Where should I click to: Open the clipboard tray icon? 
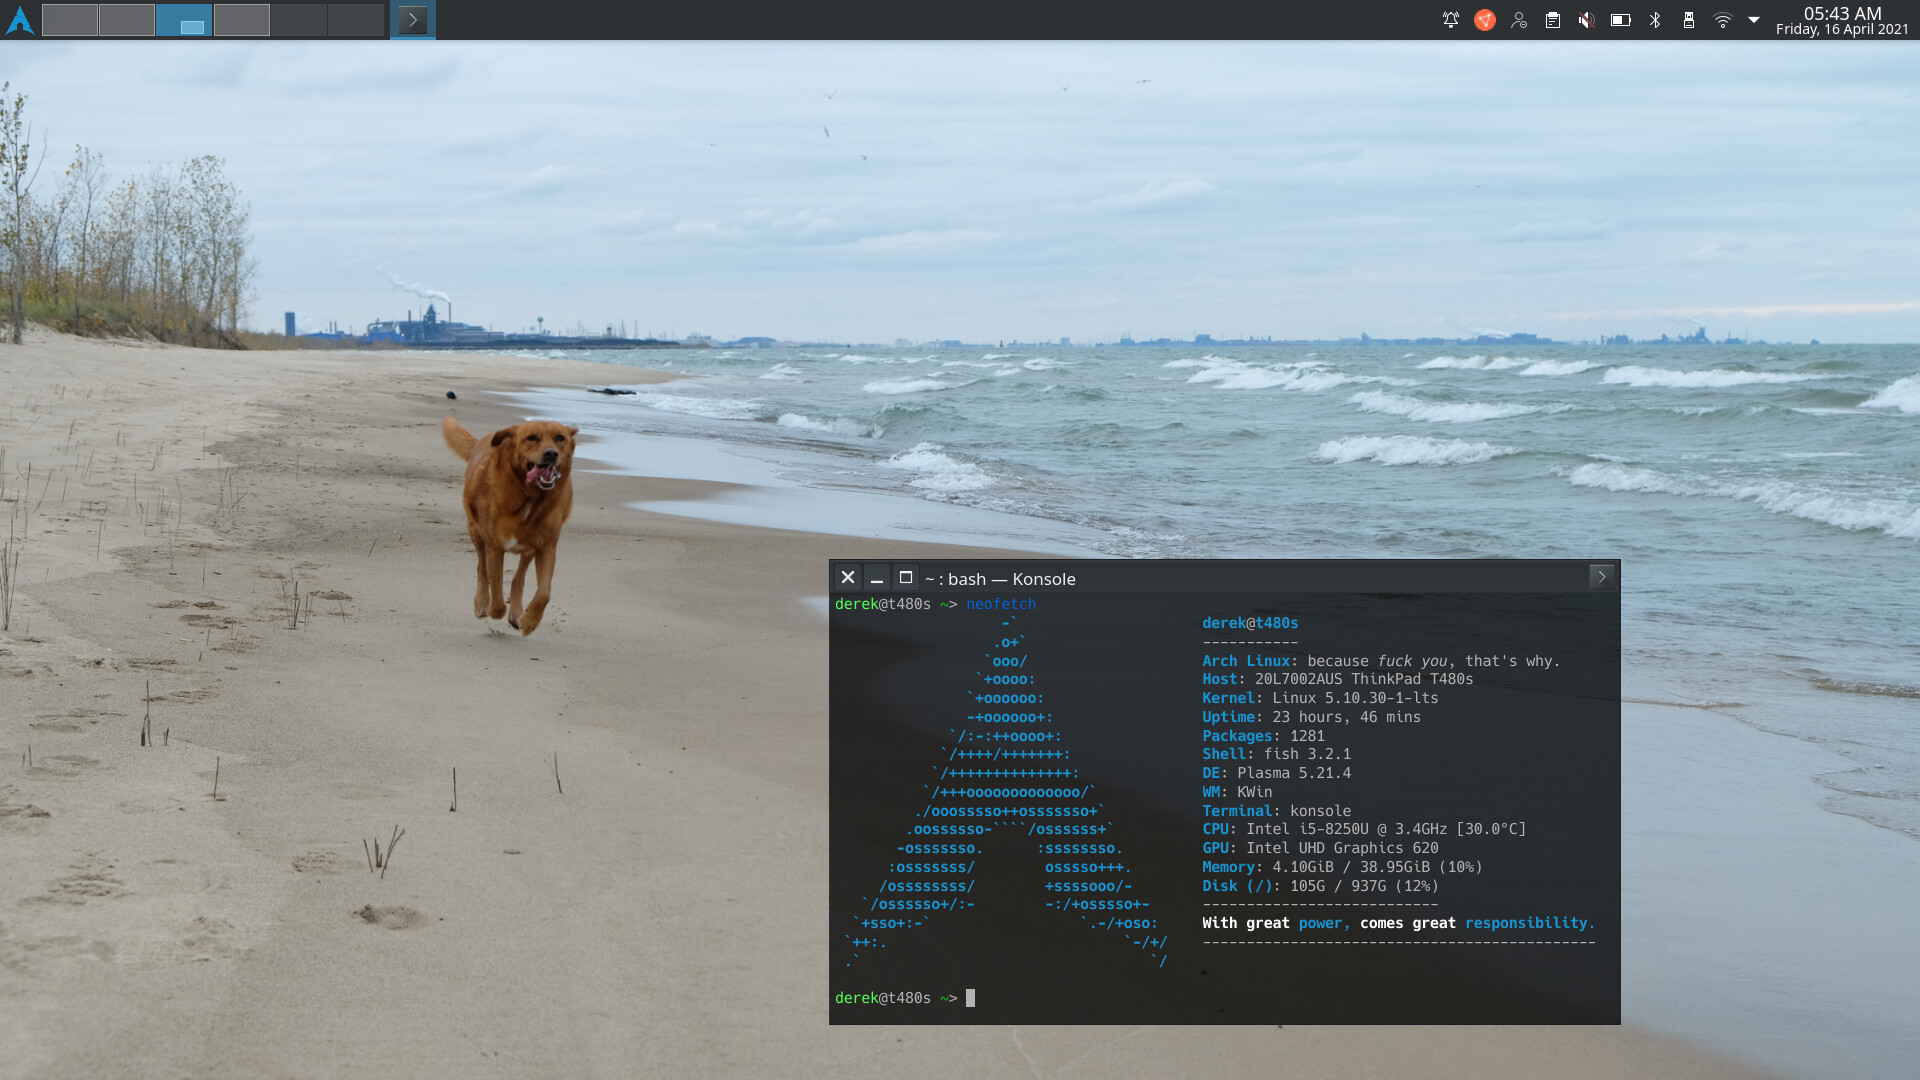click(1553, 20)
